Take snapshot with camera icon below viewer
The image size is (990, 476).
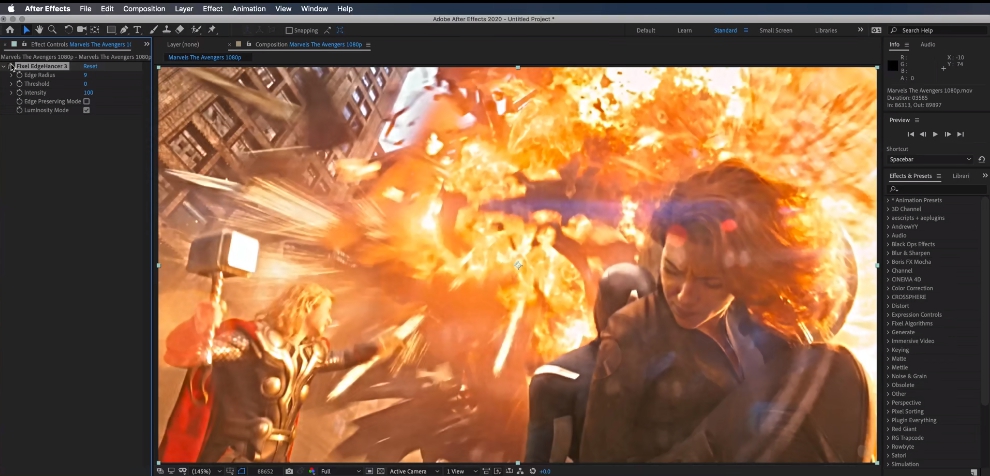click(289, 471)
